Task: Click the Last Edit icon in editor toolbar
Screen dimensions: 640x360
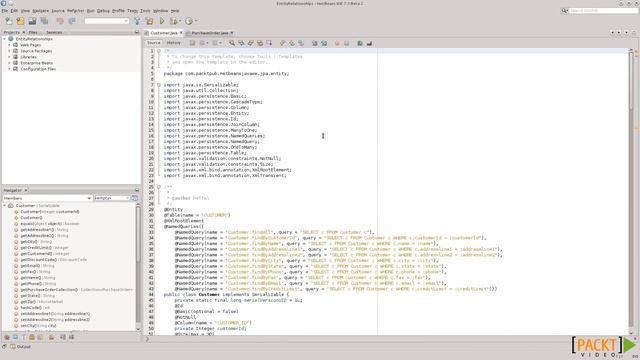Action: coord(193,43)
